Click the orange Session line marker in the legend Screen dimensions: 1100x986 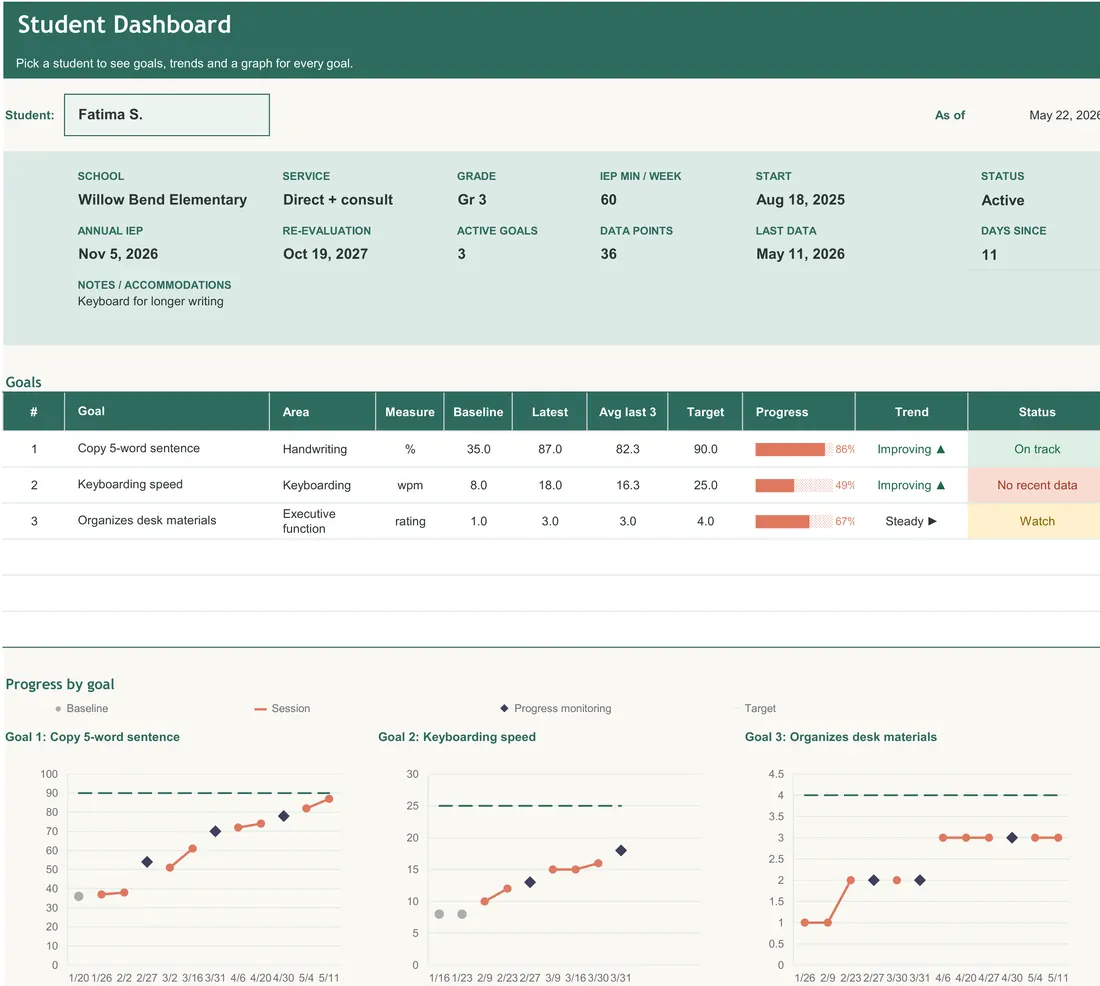(260, 709)
